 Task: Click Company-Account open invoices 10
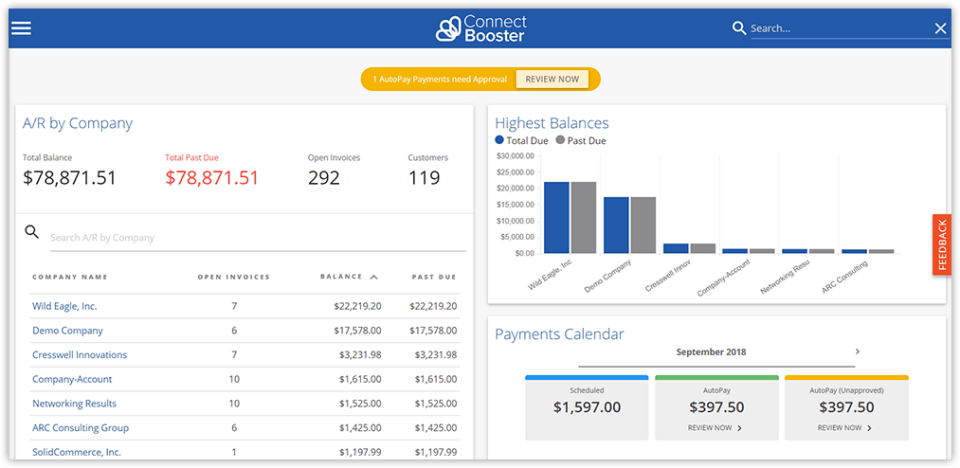[234, 379]
